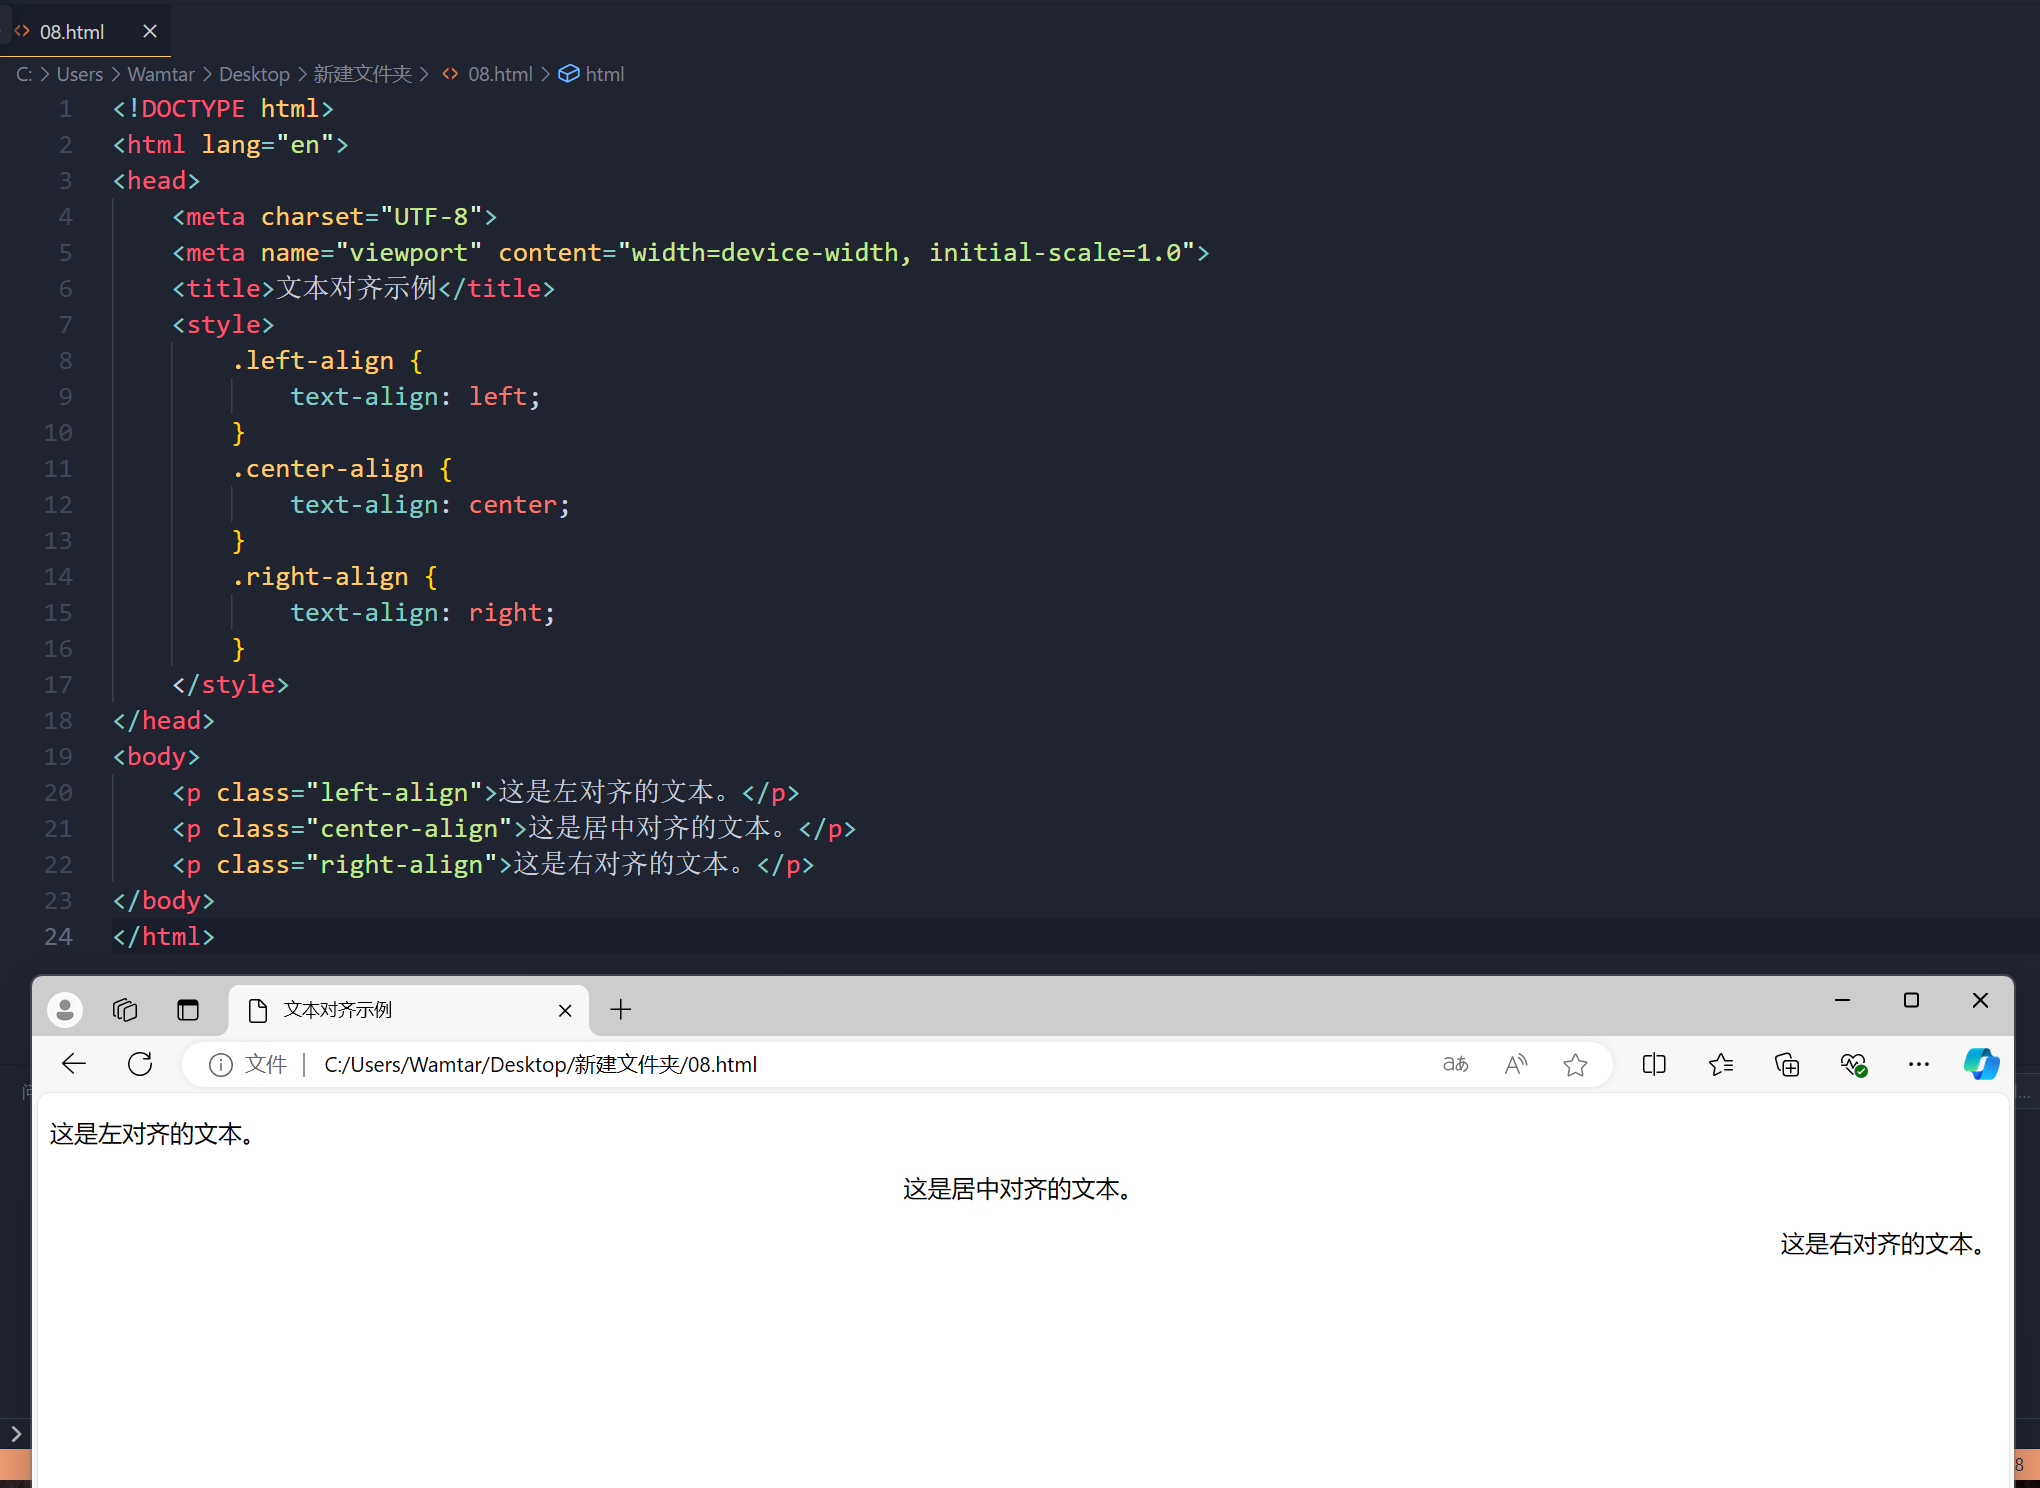Open the Copilot sidebar in Edge

point(1981,1064)
